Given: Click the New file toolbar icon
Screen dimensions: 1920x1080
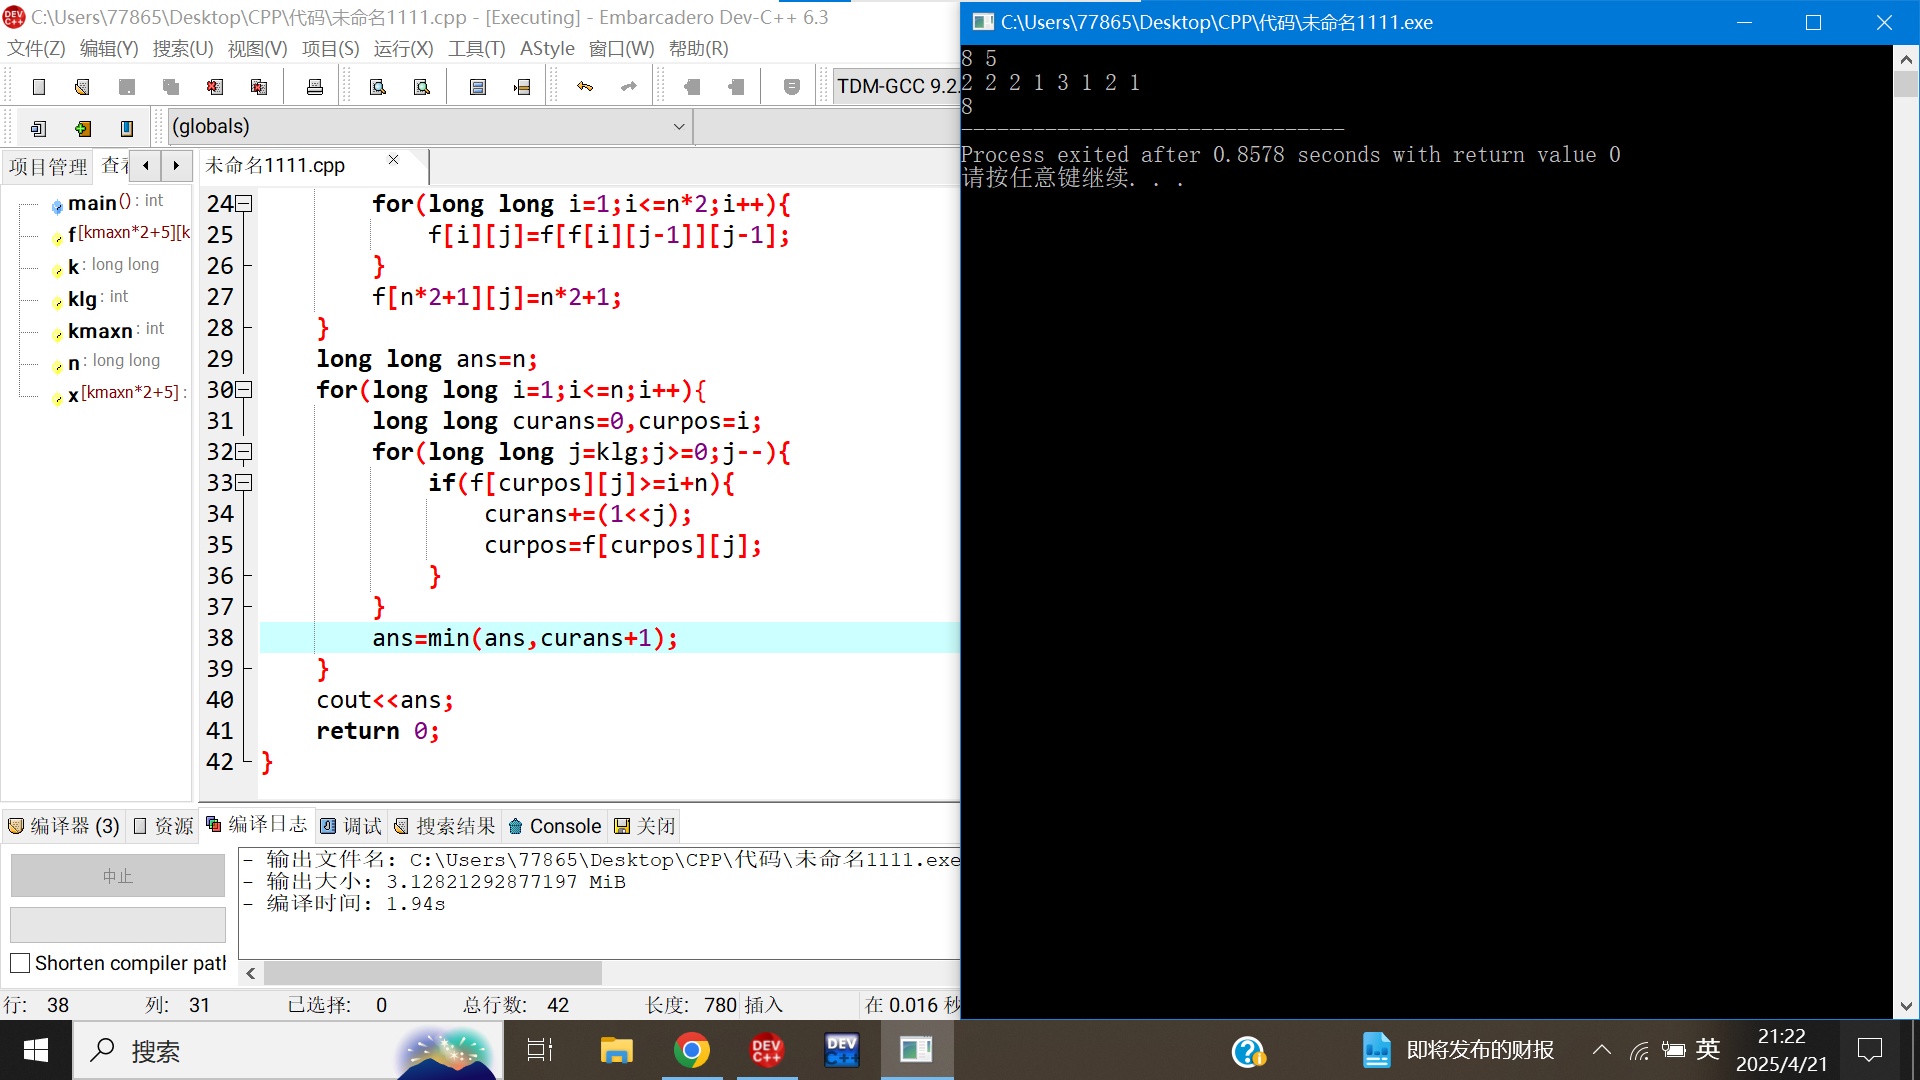Looking at the screenshot, I should [x=39, y=87].
